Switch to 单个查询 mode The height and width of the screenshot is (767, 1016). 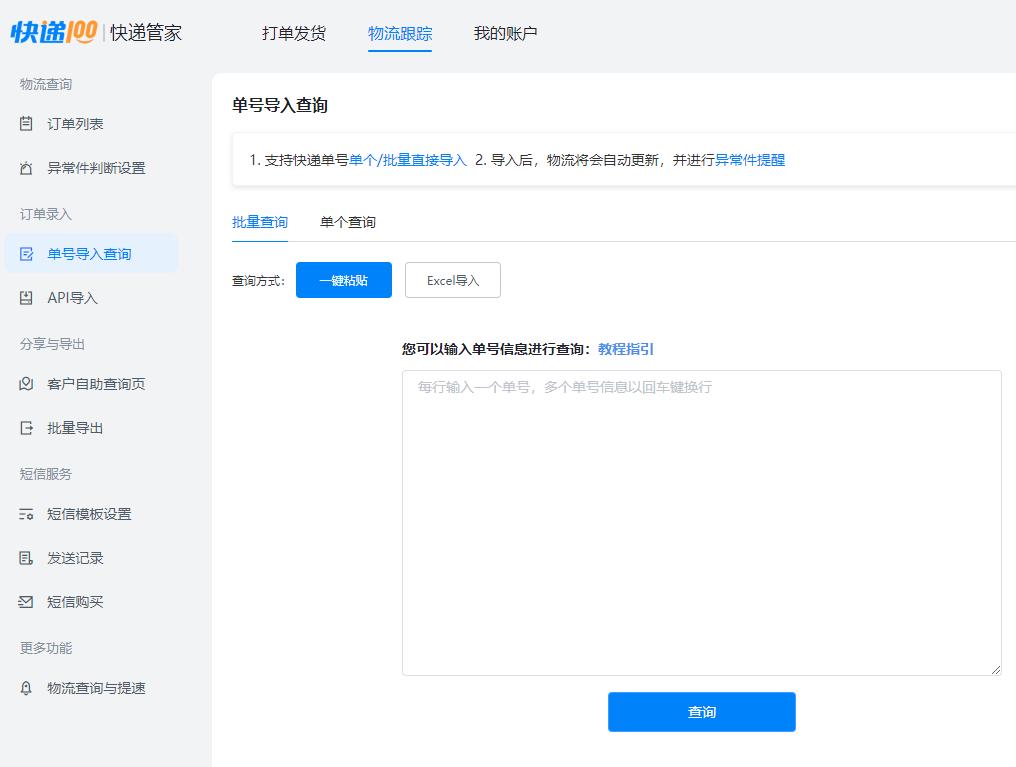(x=347, y=222)
